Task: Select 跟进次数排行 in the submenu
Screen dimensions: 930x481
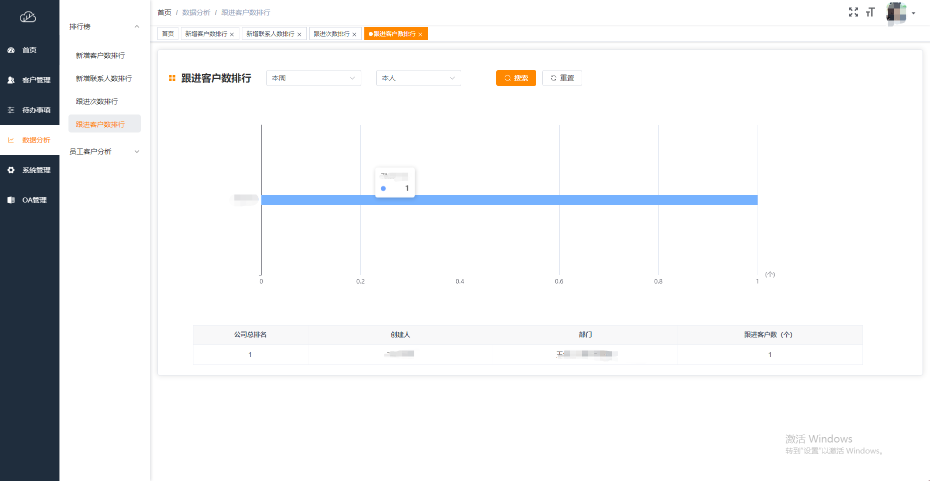Action: click(x=97, y=101)
